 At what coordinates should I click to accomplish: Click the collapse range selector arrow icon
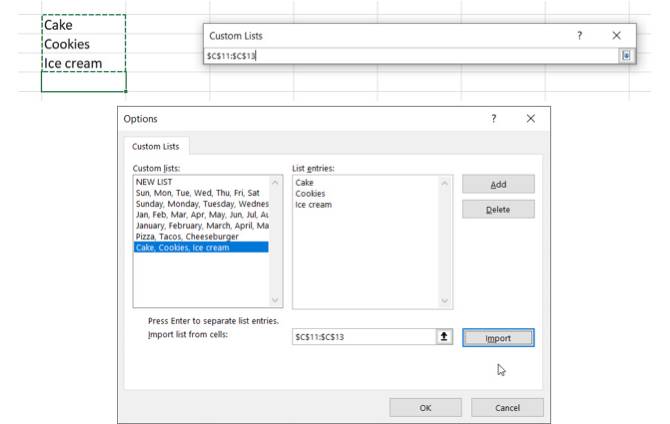pos(444,337)
